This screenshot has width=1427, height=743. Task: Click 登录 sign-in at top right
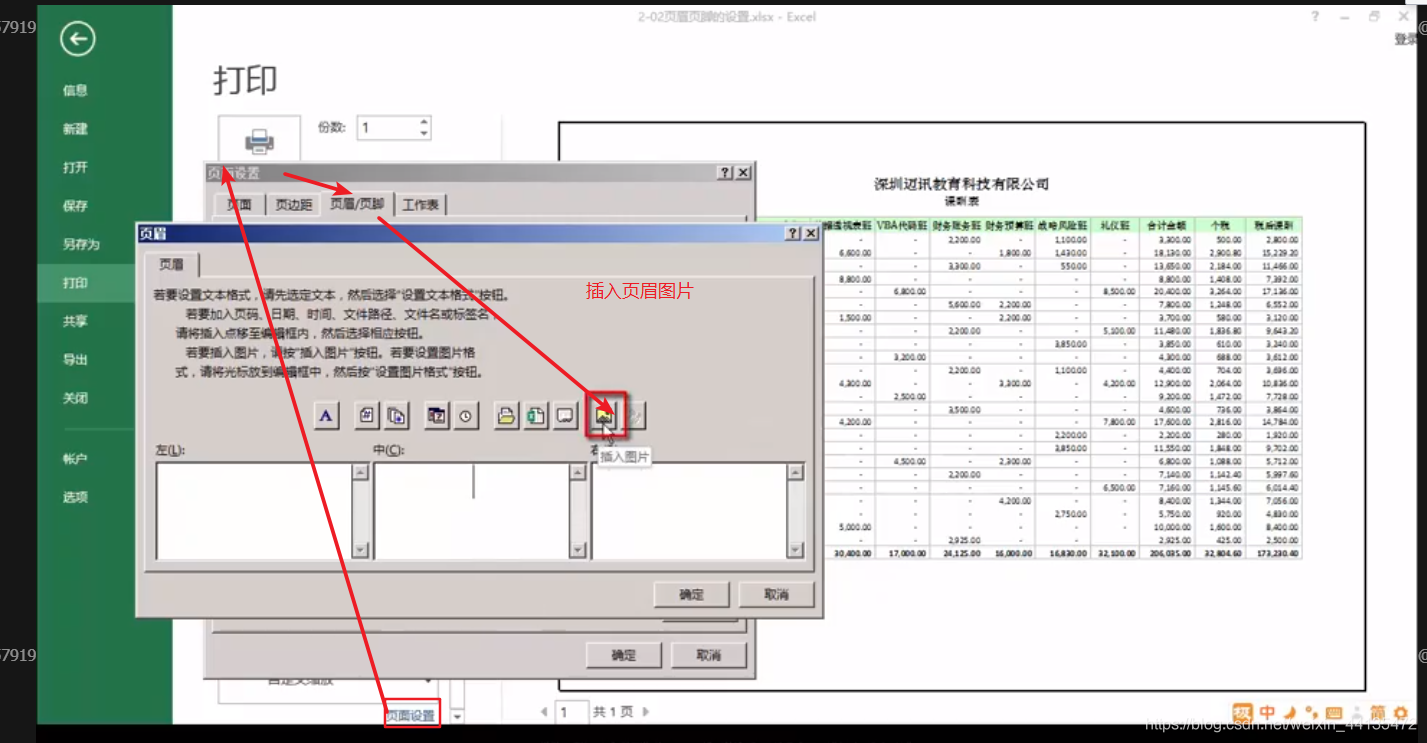[1407, 39]
